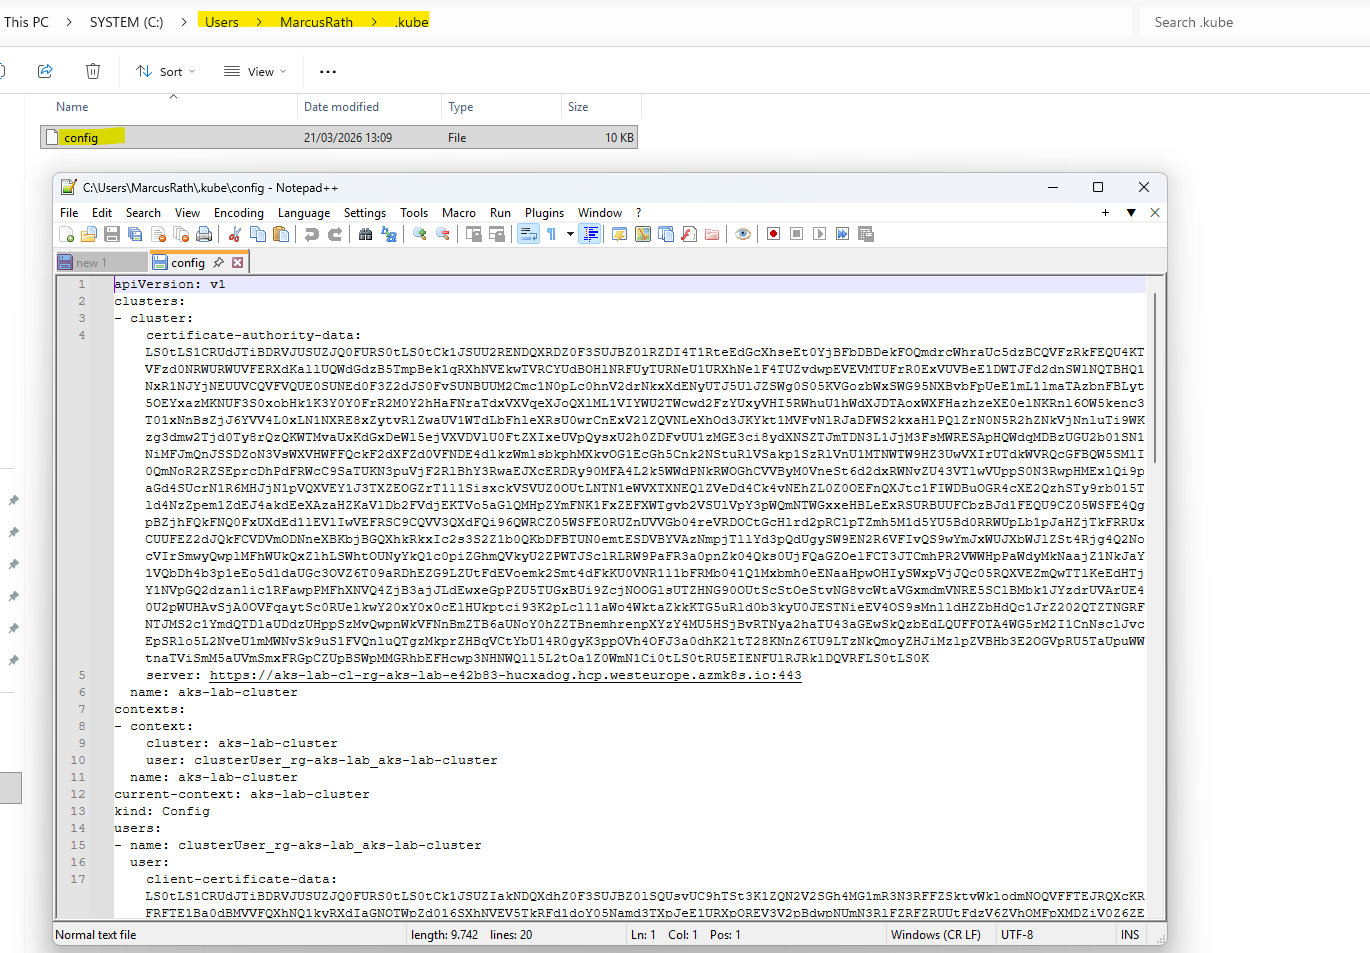Screen dimensions: 1370x953
Task: Toggle show all characters pilcrow icon
Action: click(551, 234)
